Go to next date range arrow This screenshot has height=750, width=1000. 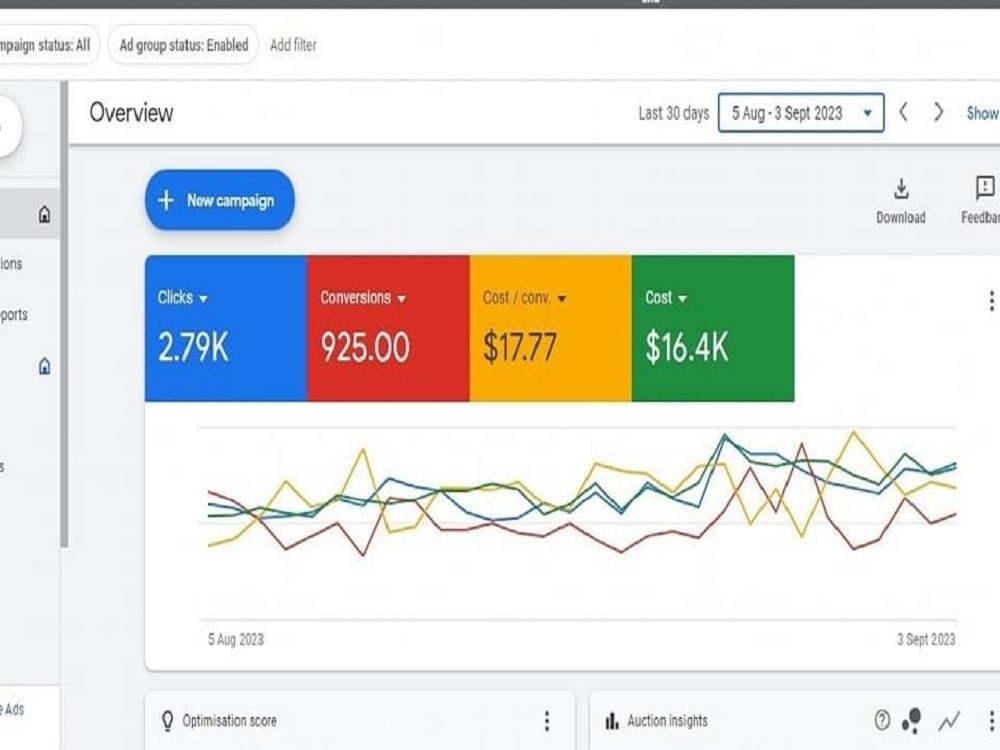(x=938, y=112)
